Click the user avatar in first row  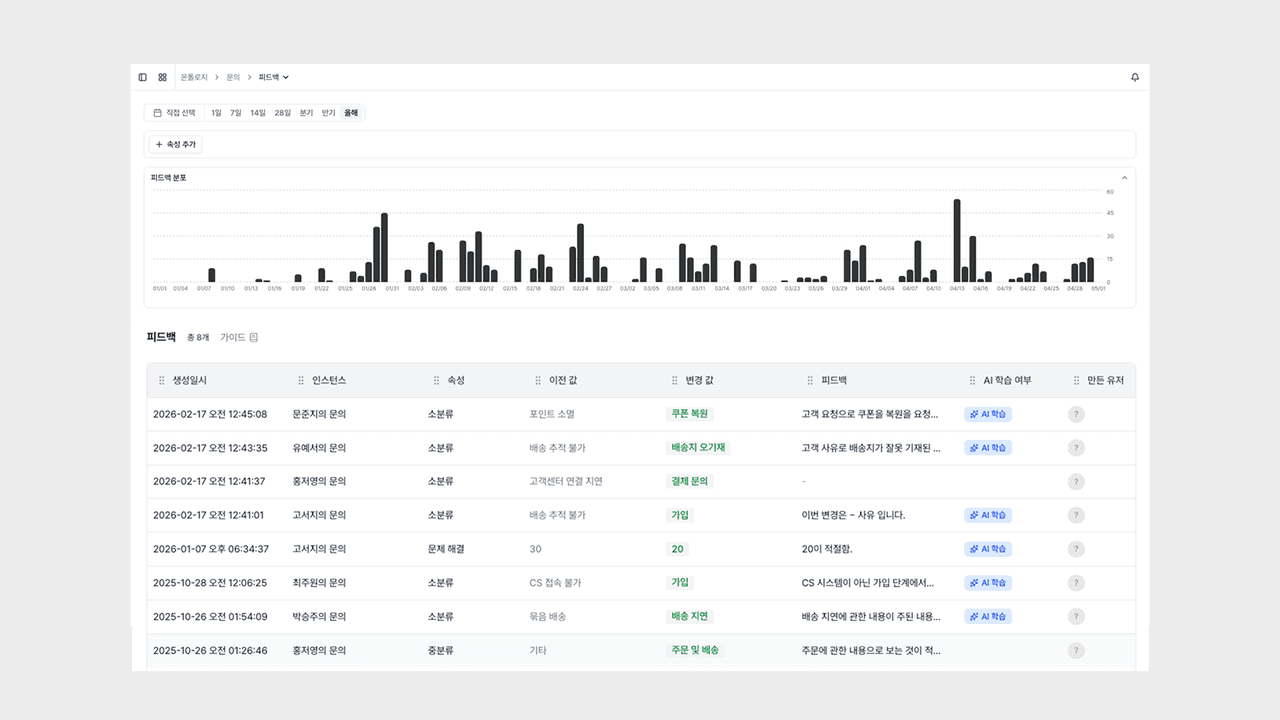(1076, 414)
